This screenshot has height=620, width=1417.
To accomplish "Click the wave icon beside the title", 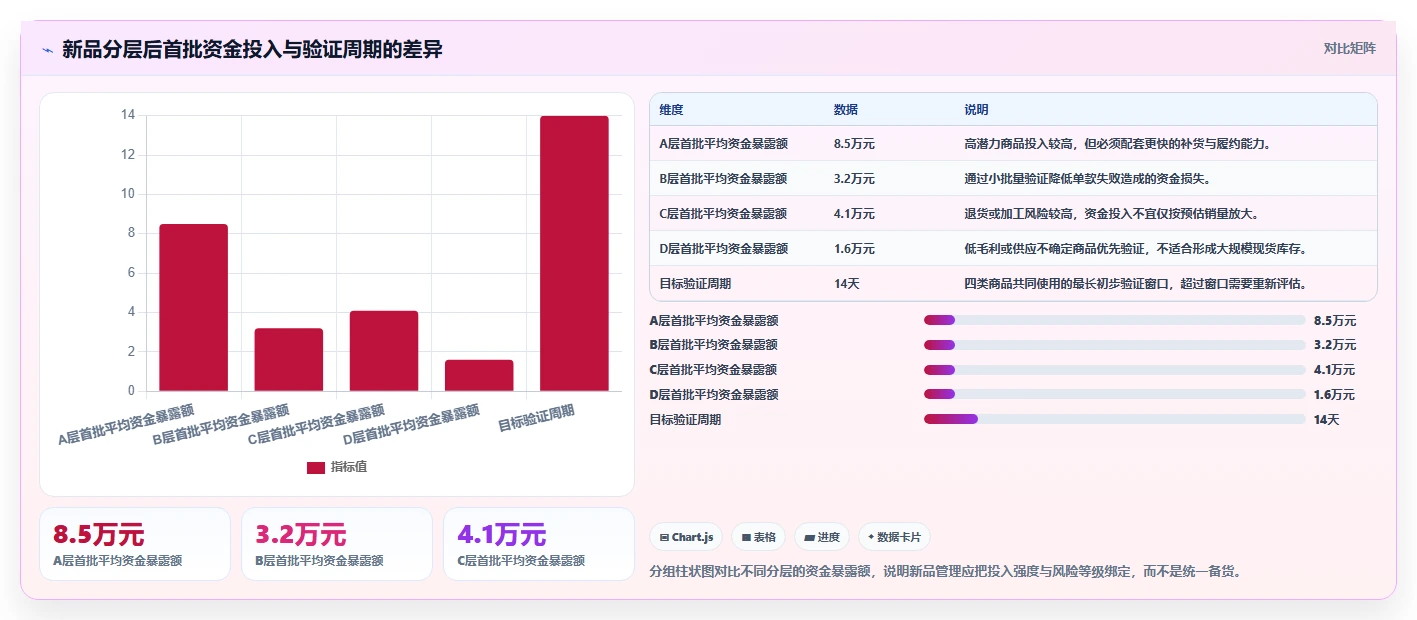I will (x=47, y=50).
